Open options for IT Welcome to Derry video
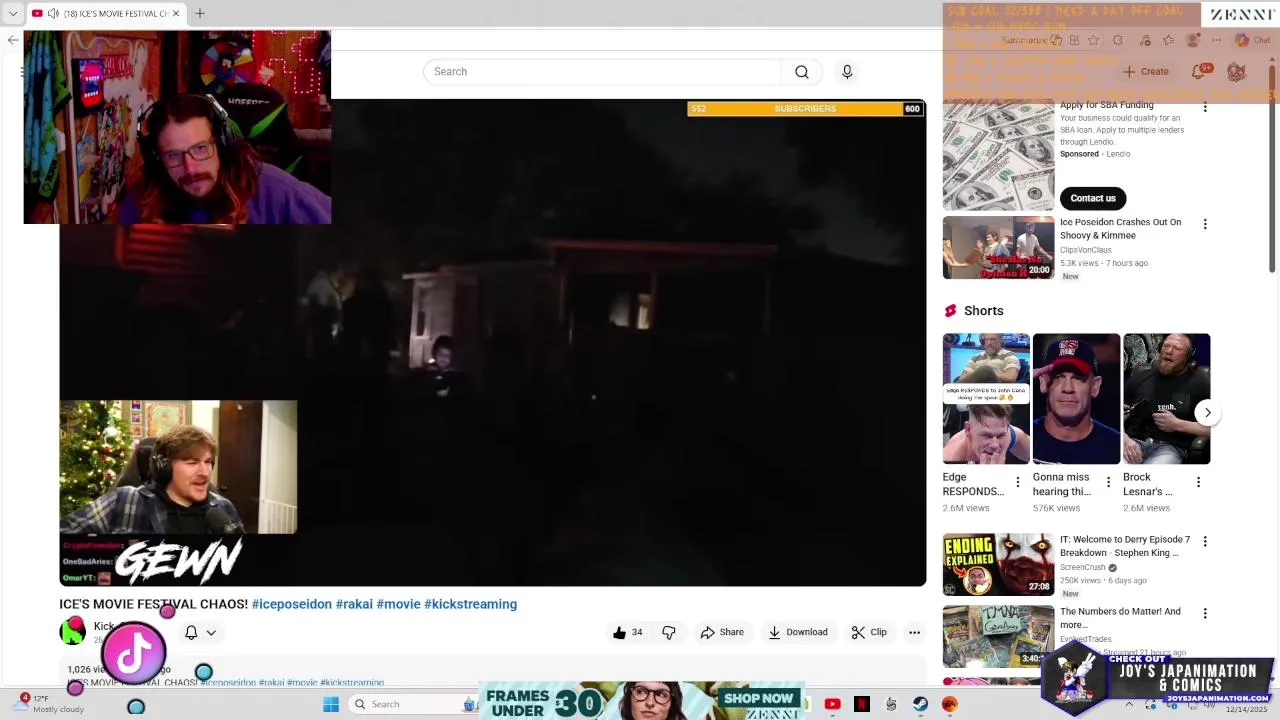1280x720 pixels. (x=1205, y=541)
